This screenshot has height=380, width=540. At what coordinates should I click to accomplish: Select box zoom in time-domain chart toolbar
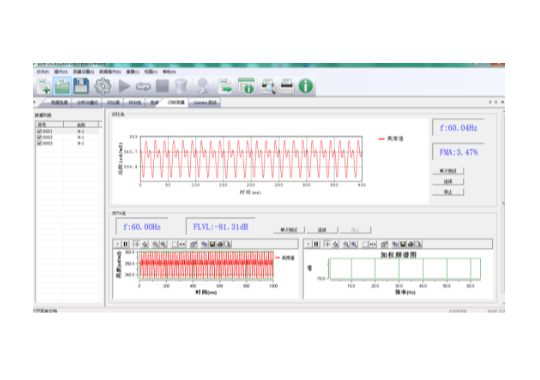175,244
